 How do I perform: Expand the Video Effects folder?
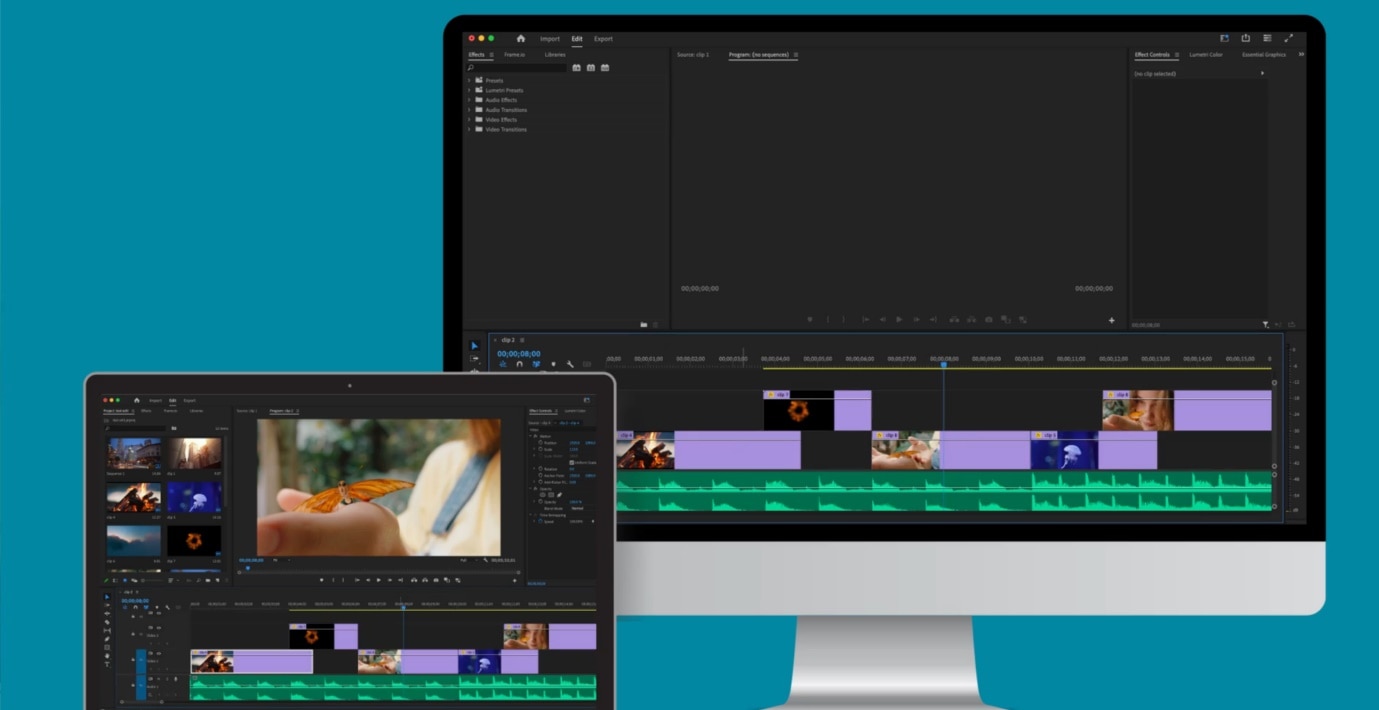(x=468, y=120)
